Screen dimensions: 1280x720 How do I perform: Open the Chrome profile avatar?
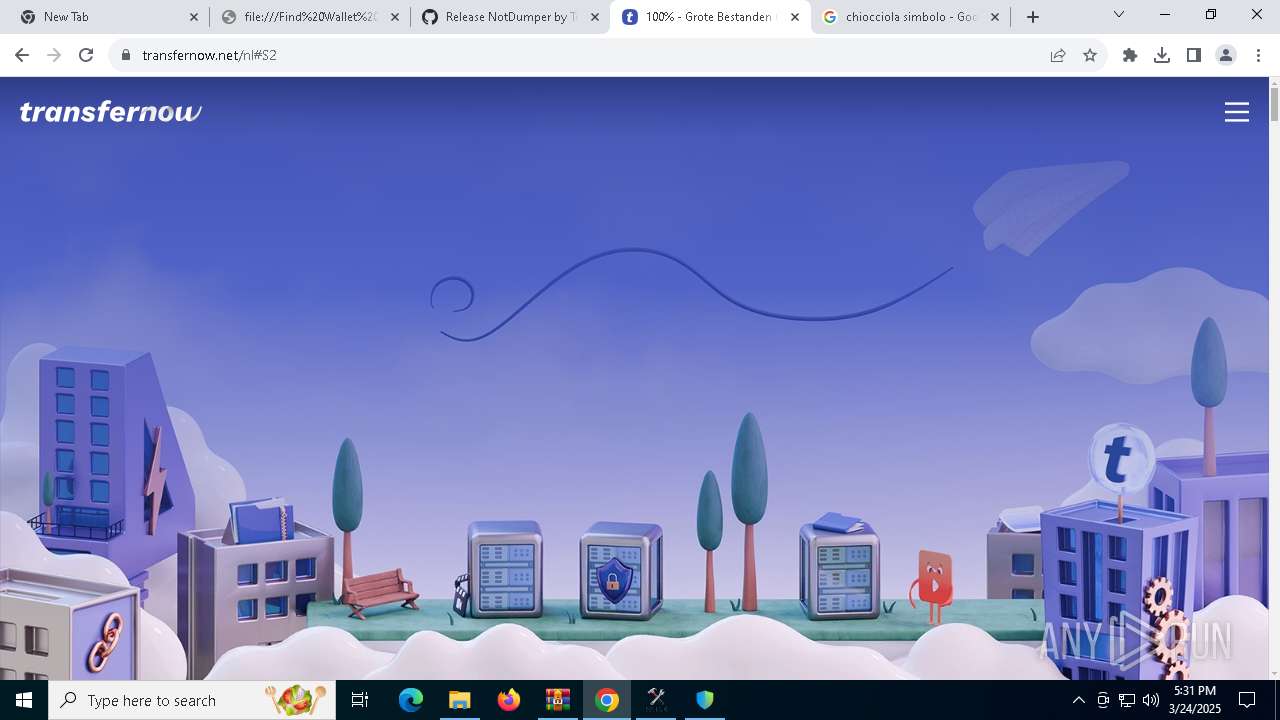tap(1226, 55)
